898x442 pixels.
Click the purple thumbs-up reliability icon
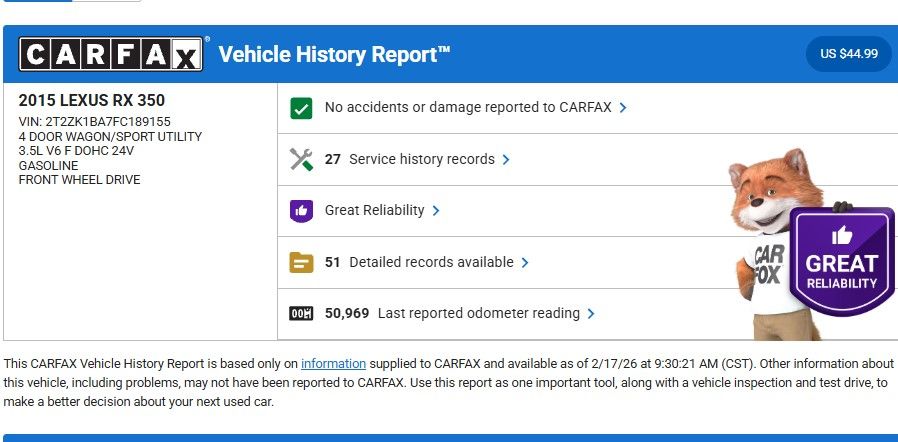pyautogui.click(x=301, y=211)
